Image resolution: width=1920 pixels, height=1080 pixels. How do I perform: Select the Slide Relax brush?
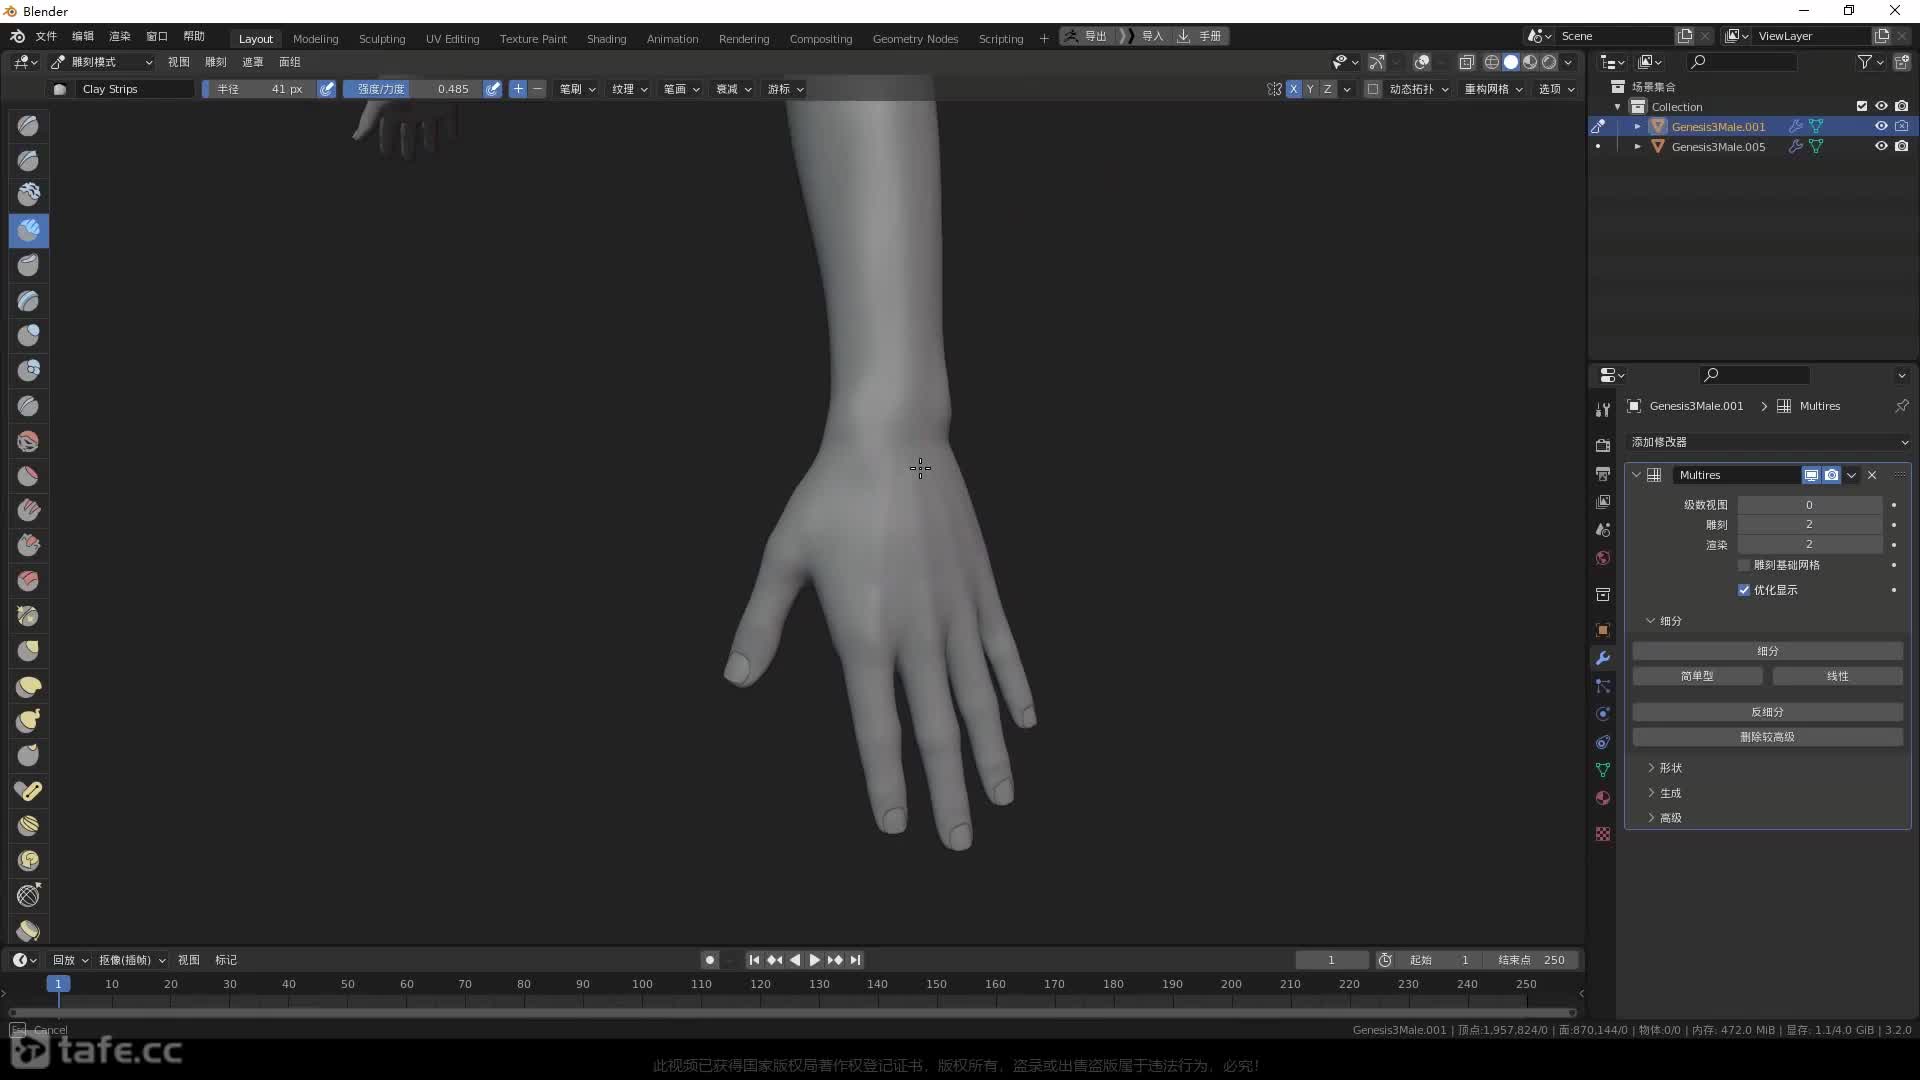tap(28, 896)
